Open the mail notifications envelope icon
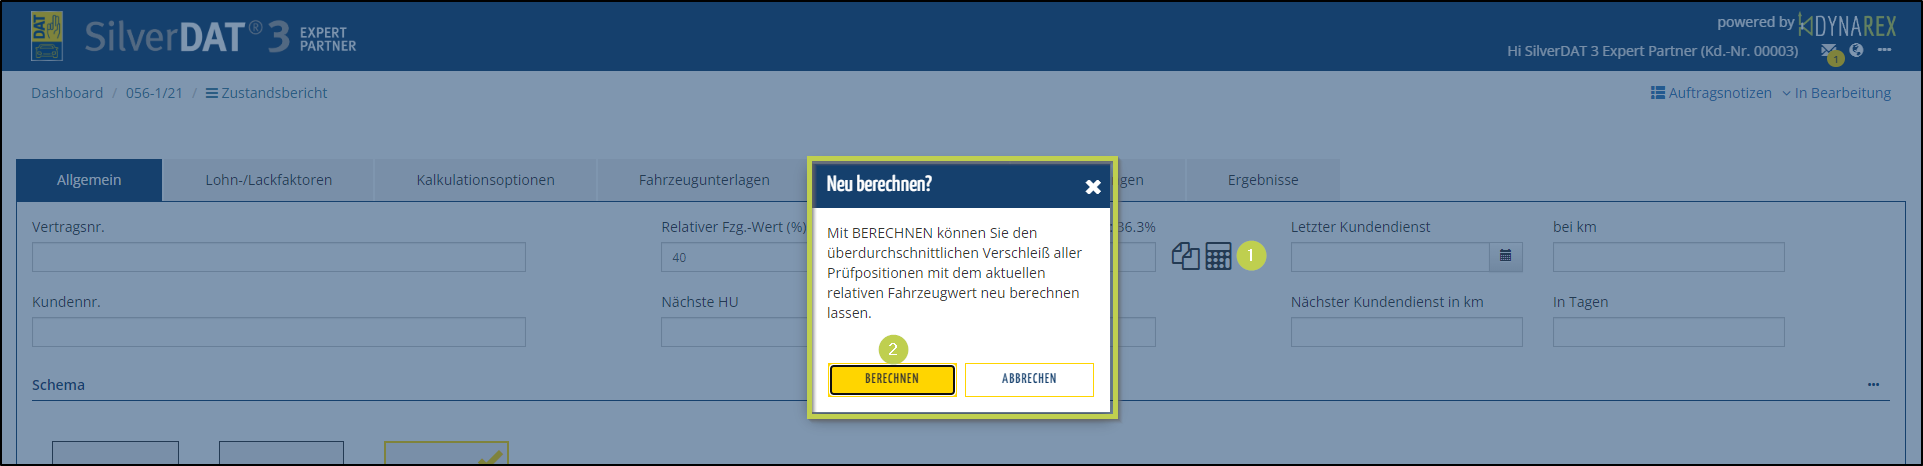Viewport: 1923px width, 466px height. point(1828,51)
